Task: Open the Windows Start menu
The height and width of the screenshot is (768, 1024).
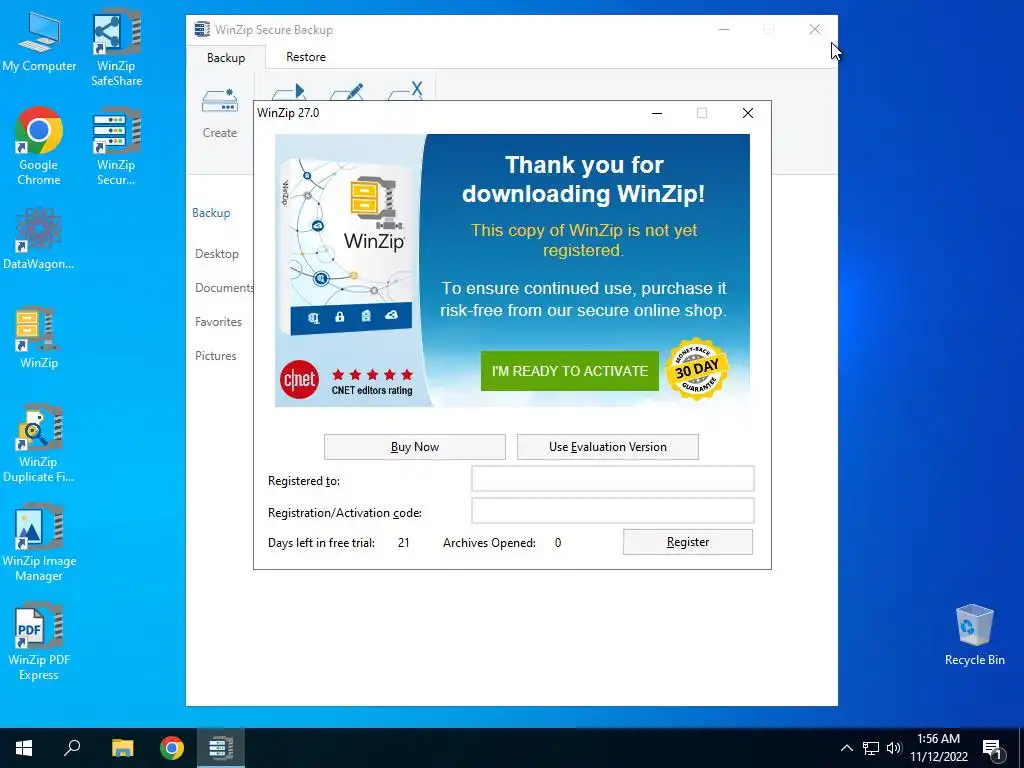Action: pos(24,748)
